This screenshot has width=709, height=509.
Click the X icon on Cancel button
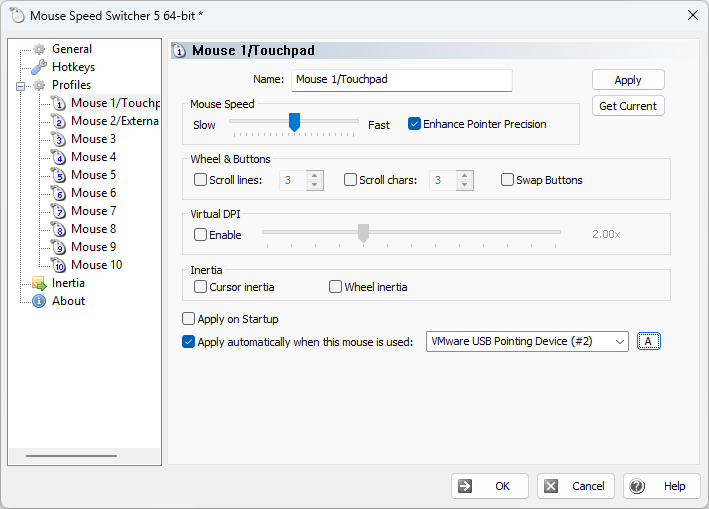point(551,486)
